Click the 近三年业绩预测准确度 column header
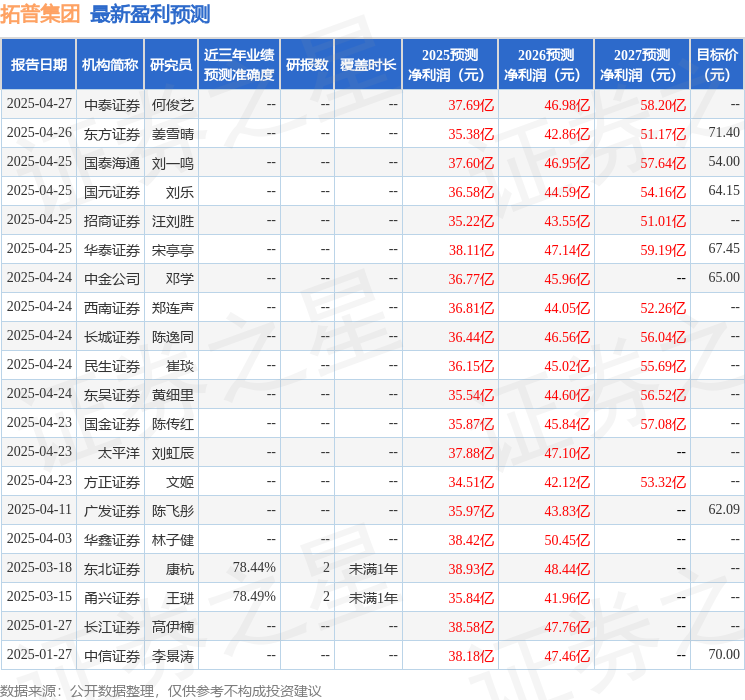Image resolution: width=745 pixels, height=700 pixels. (239, 65)
